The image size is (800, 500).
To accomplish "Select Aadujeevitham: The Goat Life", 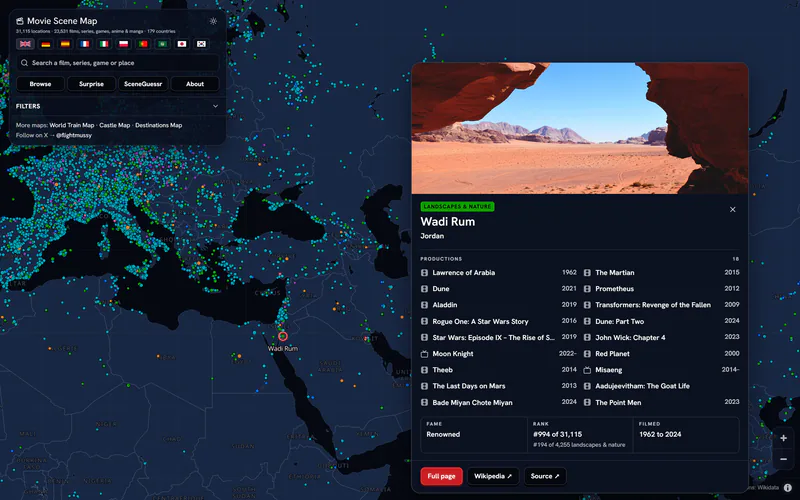I will (x=661, y=386).
